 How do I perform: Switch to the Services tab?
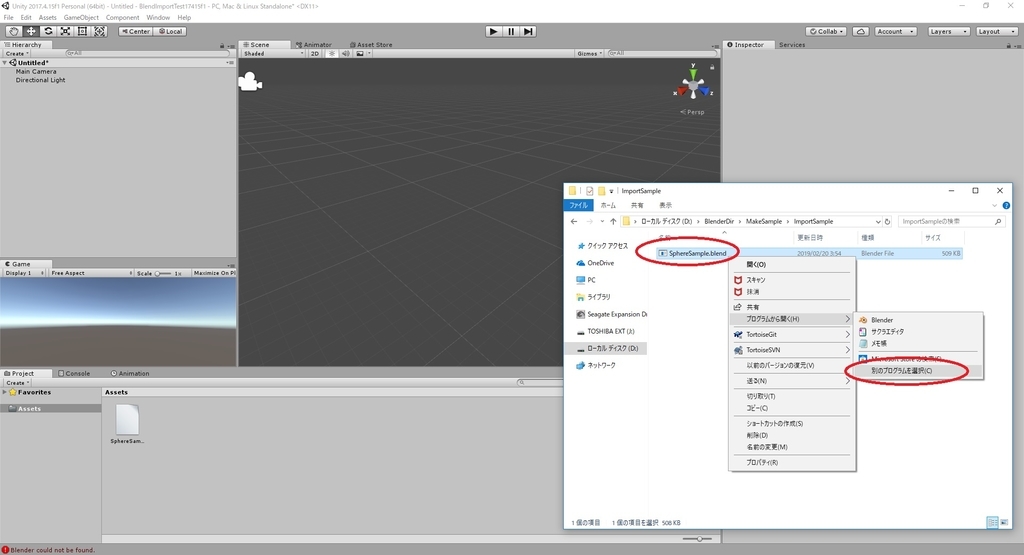792,45
